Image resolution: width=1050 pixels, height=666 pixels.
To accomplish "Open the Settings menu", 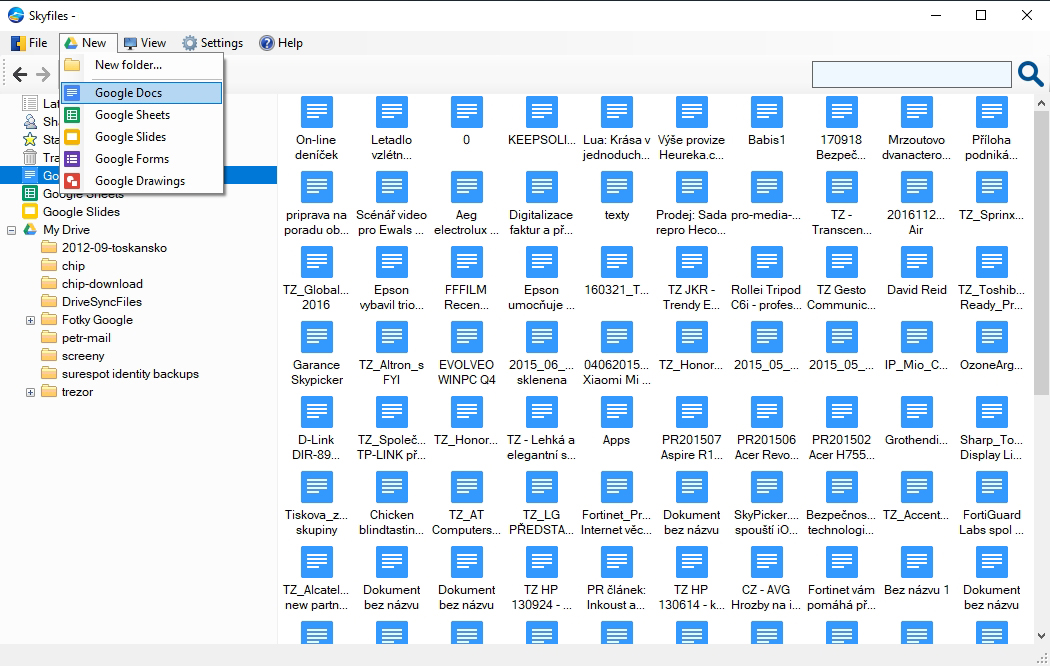I will point(212,43).
